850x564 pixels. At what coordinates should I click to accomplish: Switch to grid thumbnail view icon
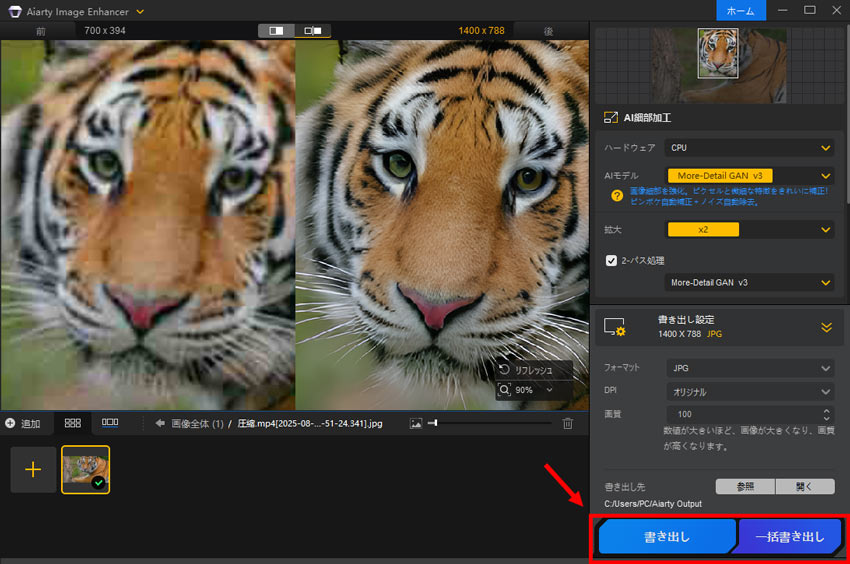click(x=73, y=423)
